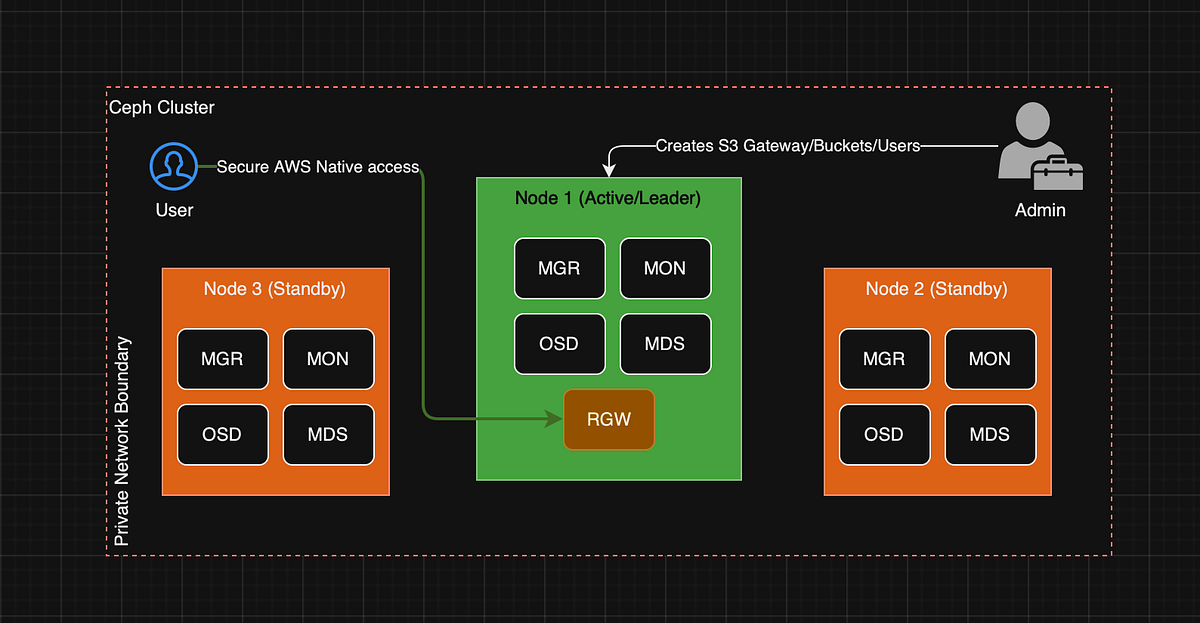Select the Ceph Cluster boundary label

click(x=162, y=107)
